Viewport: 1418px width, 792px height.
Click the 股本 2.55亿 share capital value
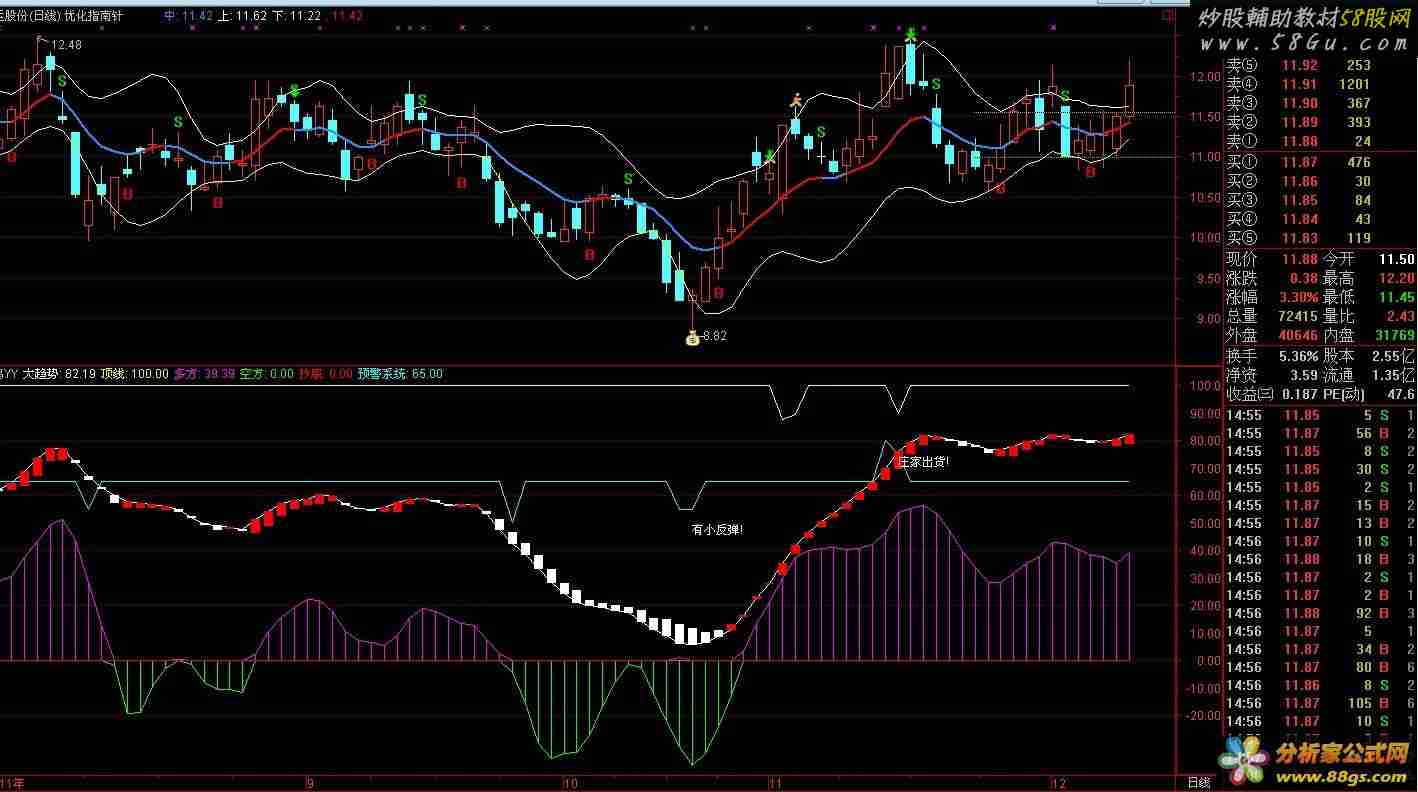1391,356
